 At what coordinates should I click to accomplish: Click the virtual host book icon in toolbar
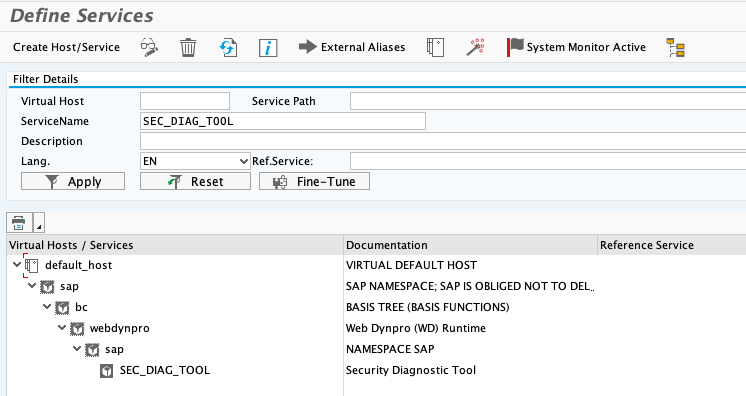(x=435, y=48)
